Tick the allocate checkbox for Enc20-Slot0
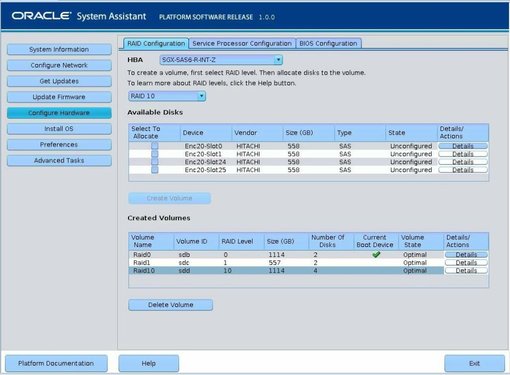The width and height of the screenshot is (510, 375). pyautogui.click(x=155, y=146)
